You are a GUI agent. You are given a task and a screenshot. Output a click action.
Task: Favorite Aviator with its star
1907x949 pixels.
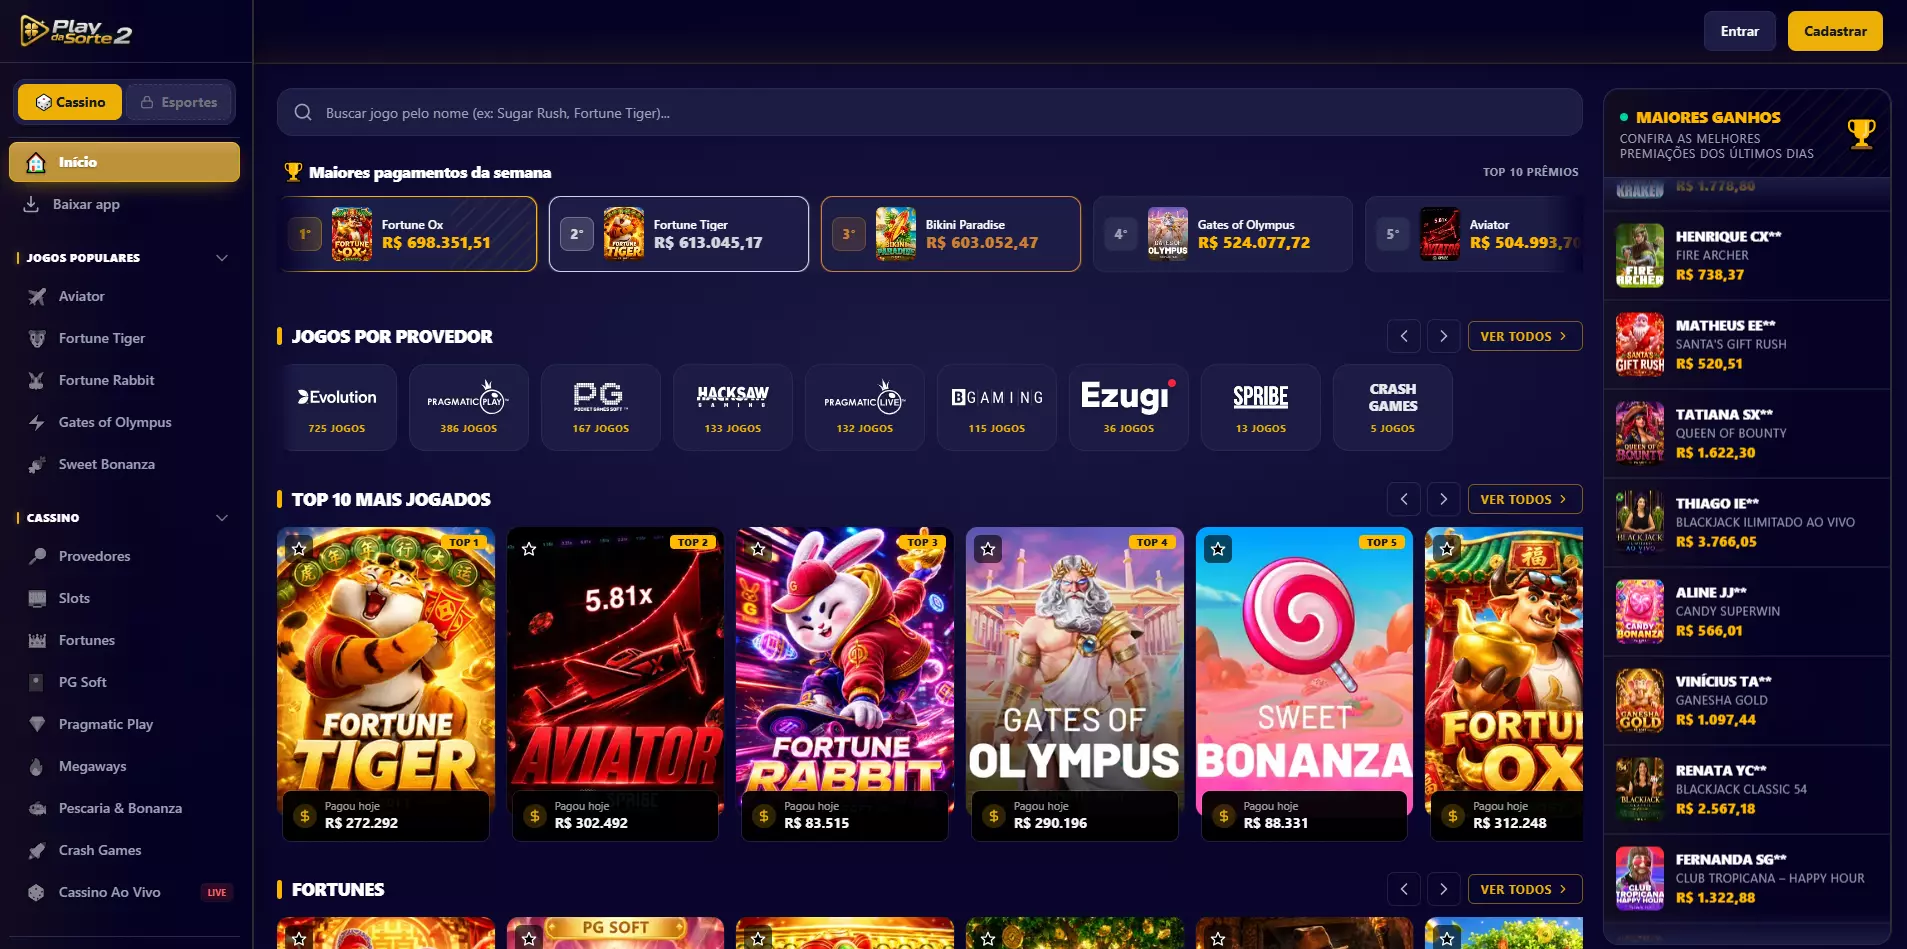tap(529, 548)
